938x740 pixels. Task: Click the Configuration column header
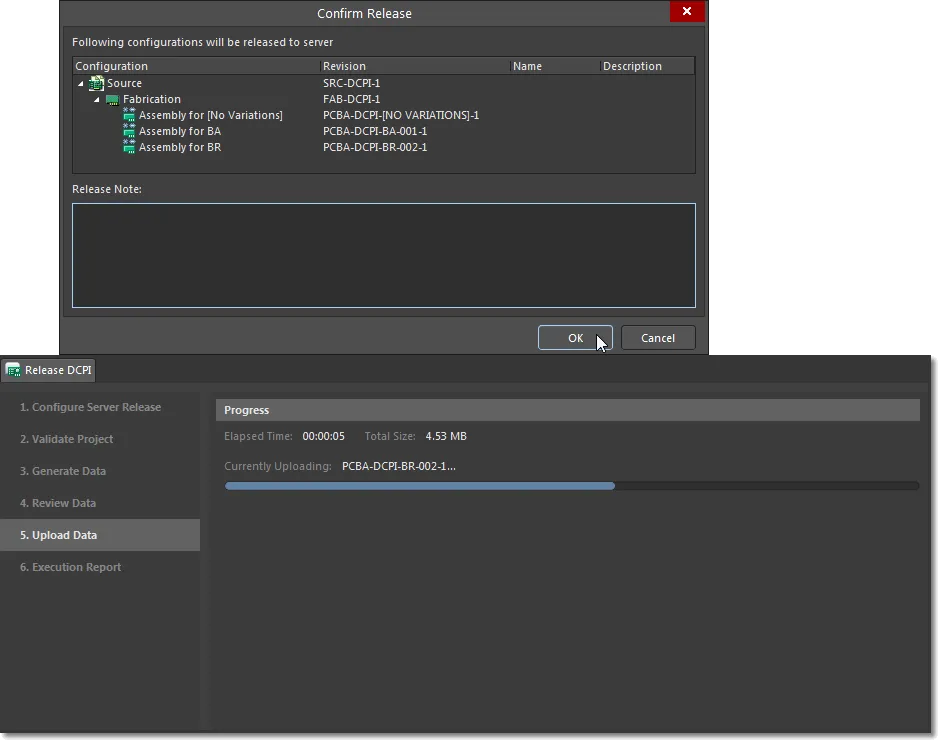click(x=196, y=66)
